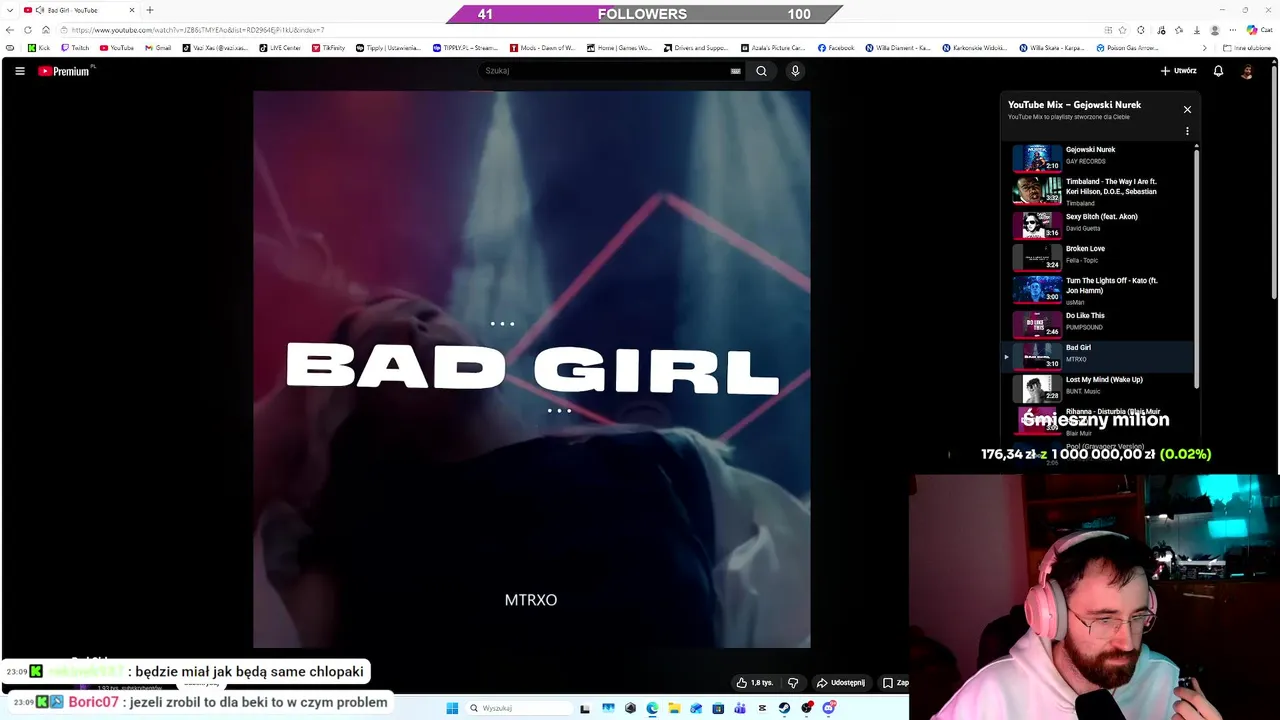This screenshot has width=1280, height=720.
Task: Open YouTube notifications bell
Action: [x=1218, y=71]
